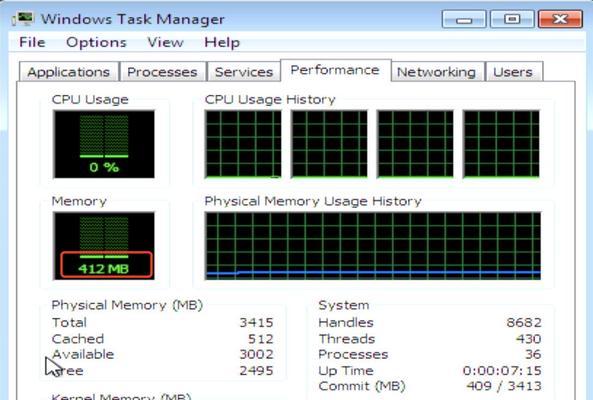
Task: Switch to the Services tab
Action: pyautogui.click(x=244, y=72)
